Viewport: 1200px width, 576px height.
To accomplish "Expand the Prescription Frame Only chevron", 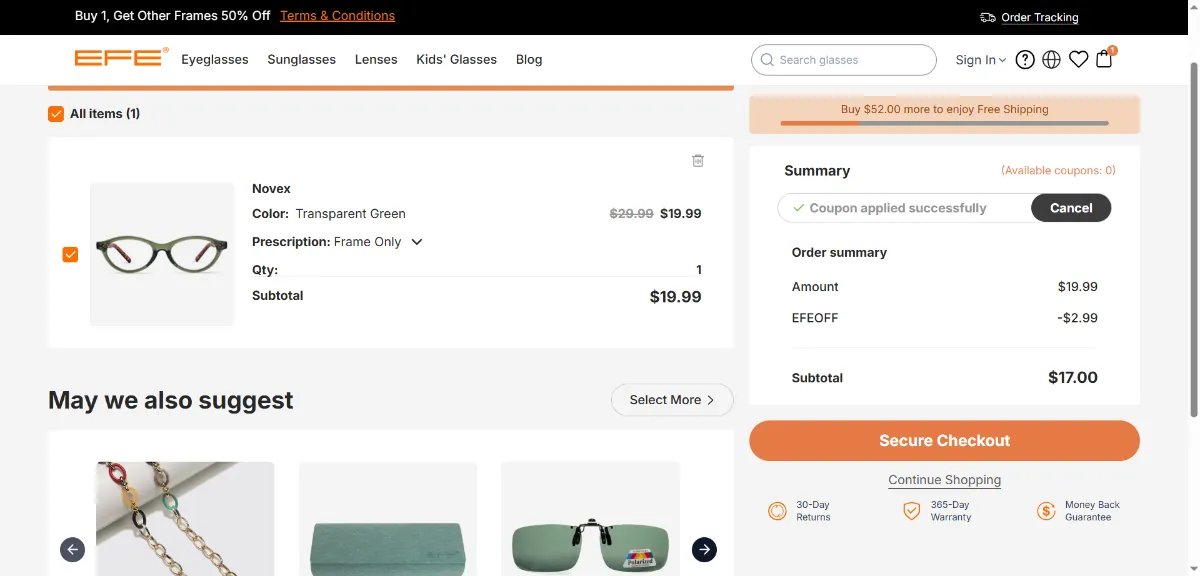I will [417, 242].
